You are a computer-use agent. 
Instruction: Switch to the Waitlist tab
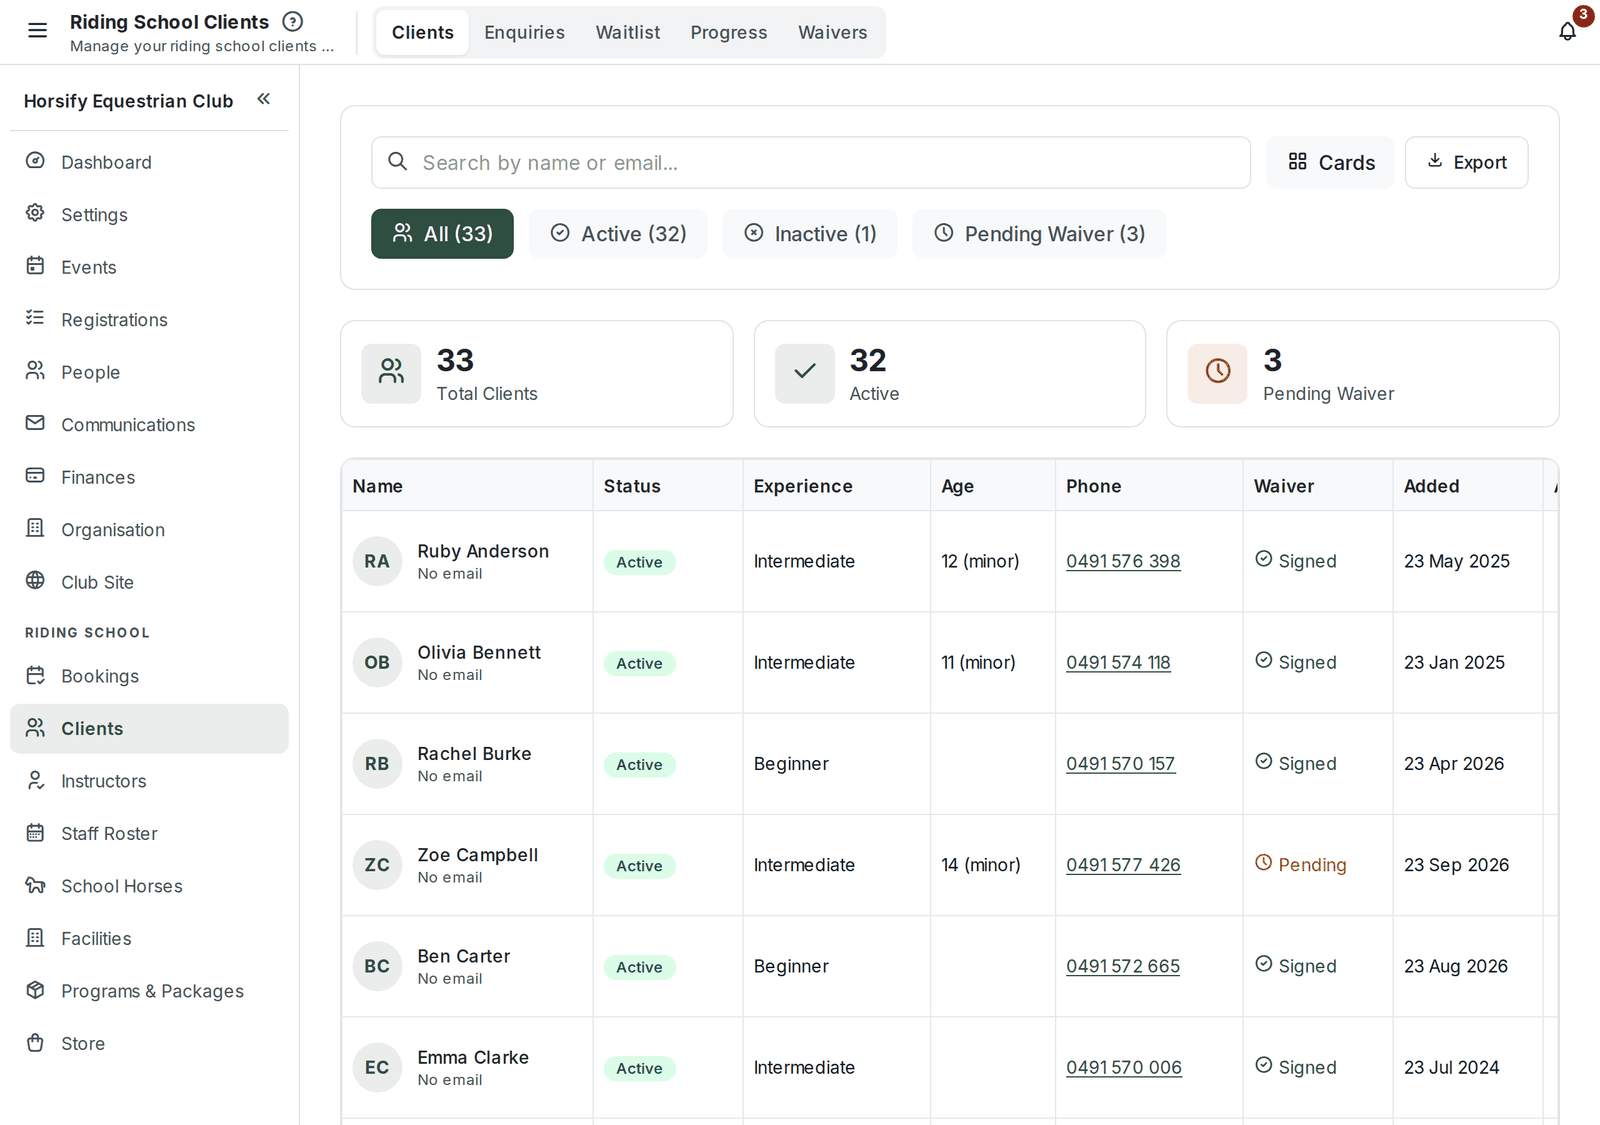coord(628,32)
